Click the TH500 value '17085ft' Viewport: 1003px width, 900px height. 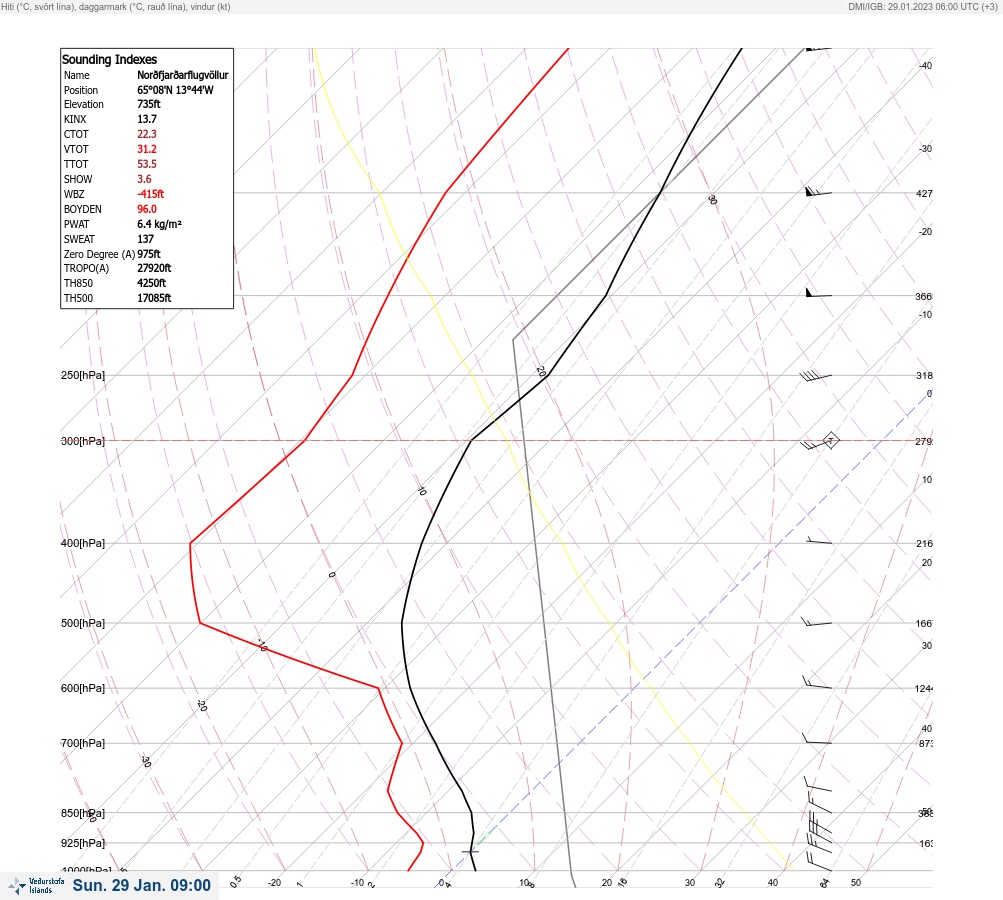tap(154, 298)
